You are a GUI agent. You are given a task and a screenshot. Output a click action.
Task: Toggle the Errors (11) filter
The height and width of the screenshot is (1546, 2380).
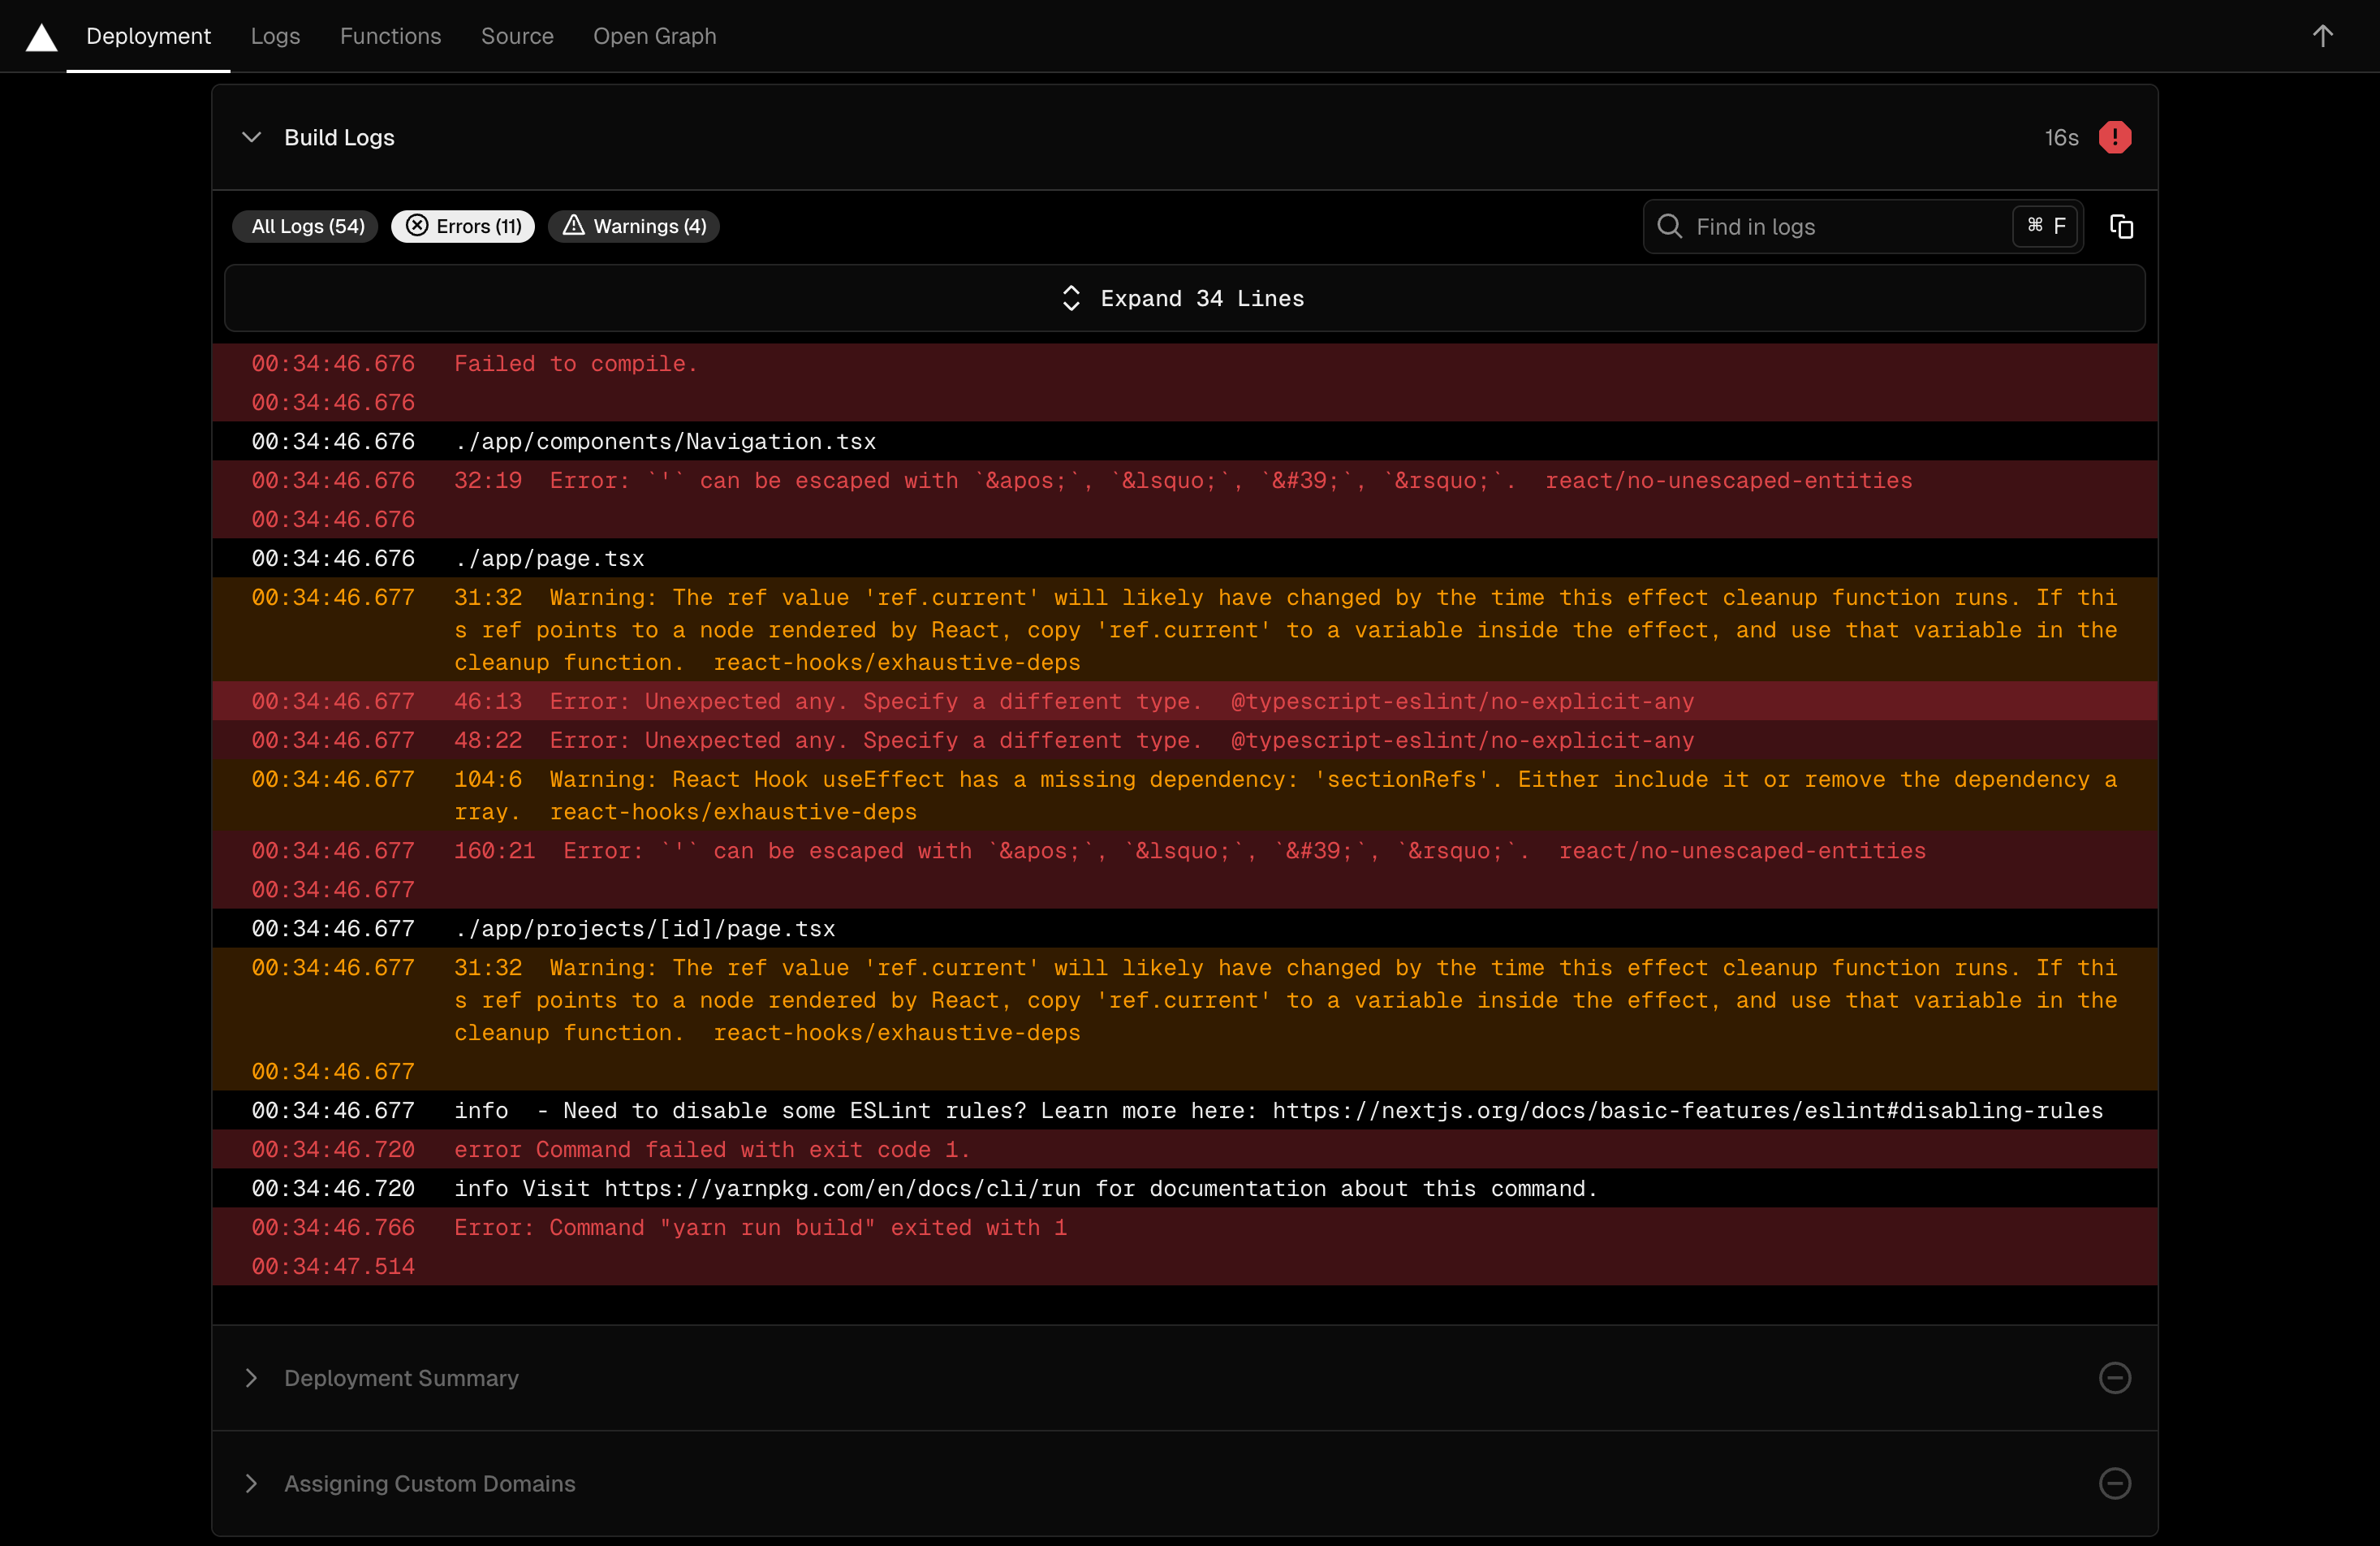[463, 226]
